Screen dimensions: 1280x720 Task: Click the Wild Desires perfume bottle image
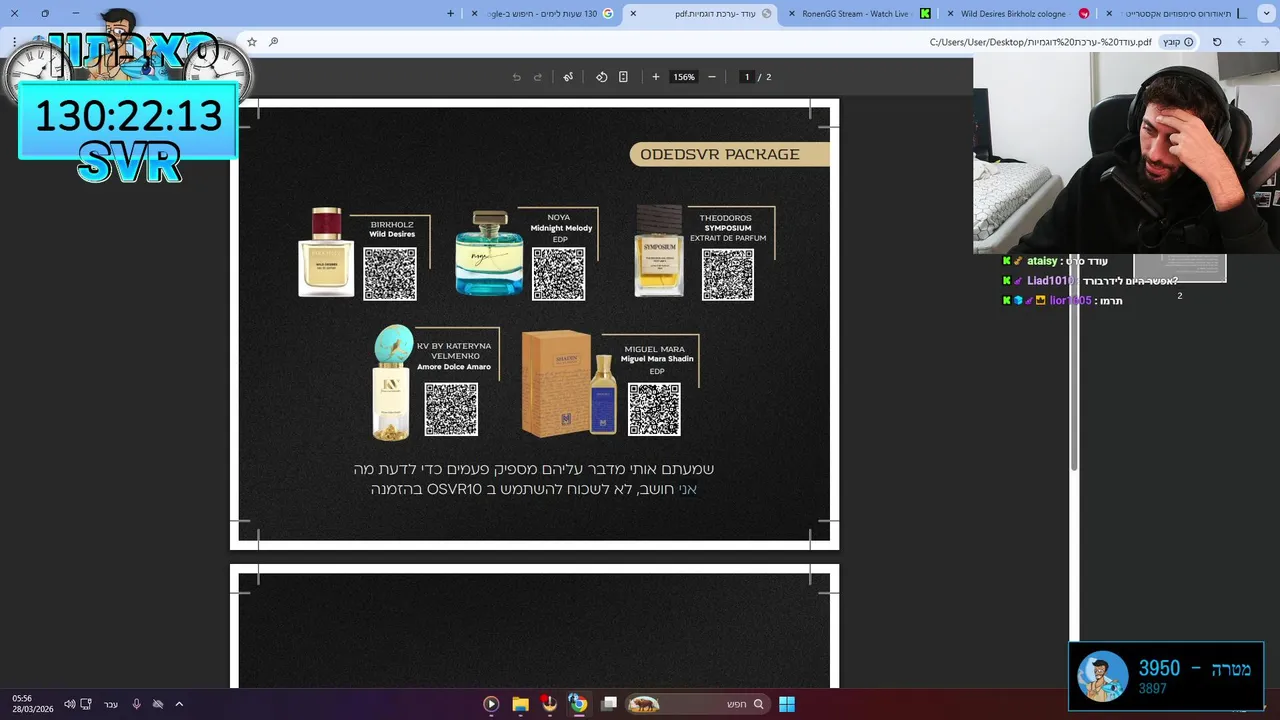(x=326, y=252)
